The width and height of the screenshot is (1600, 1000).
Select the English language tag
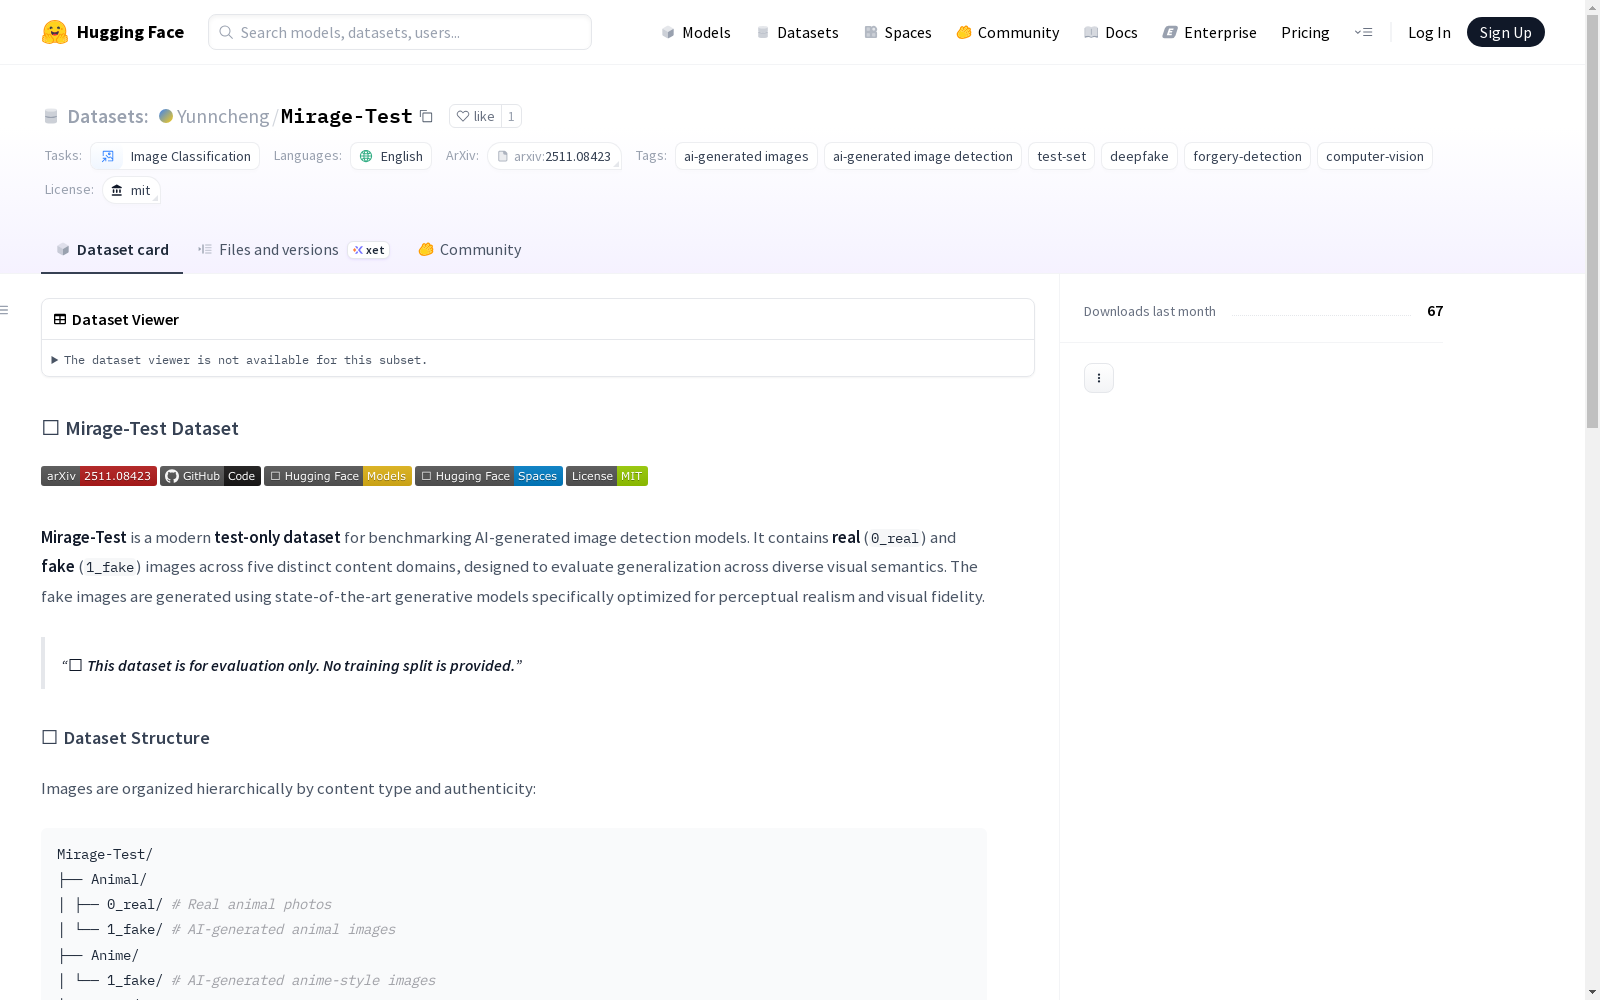[x=391, y=156]
